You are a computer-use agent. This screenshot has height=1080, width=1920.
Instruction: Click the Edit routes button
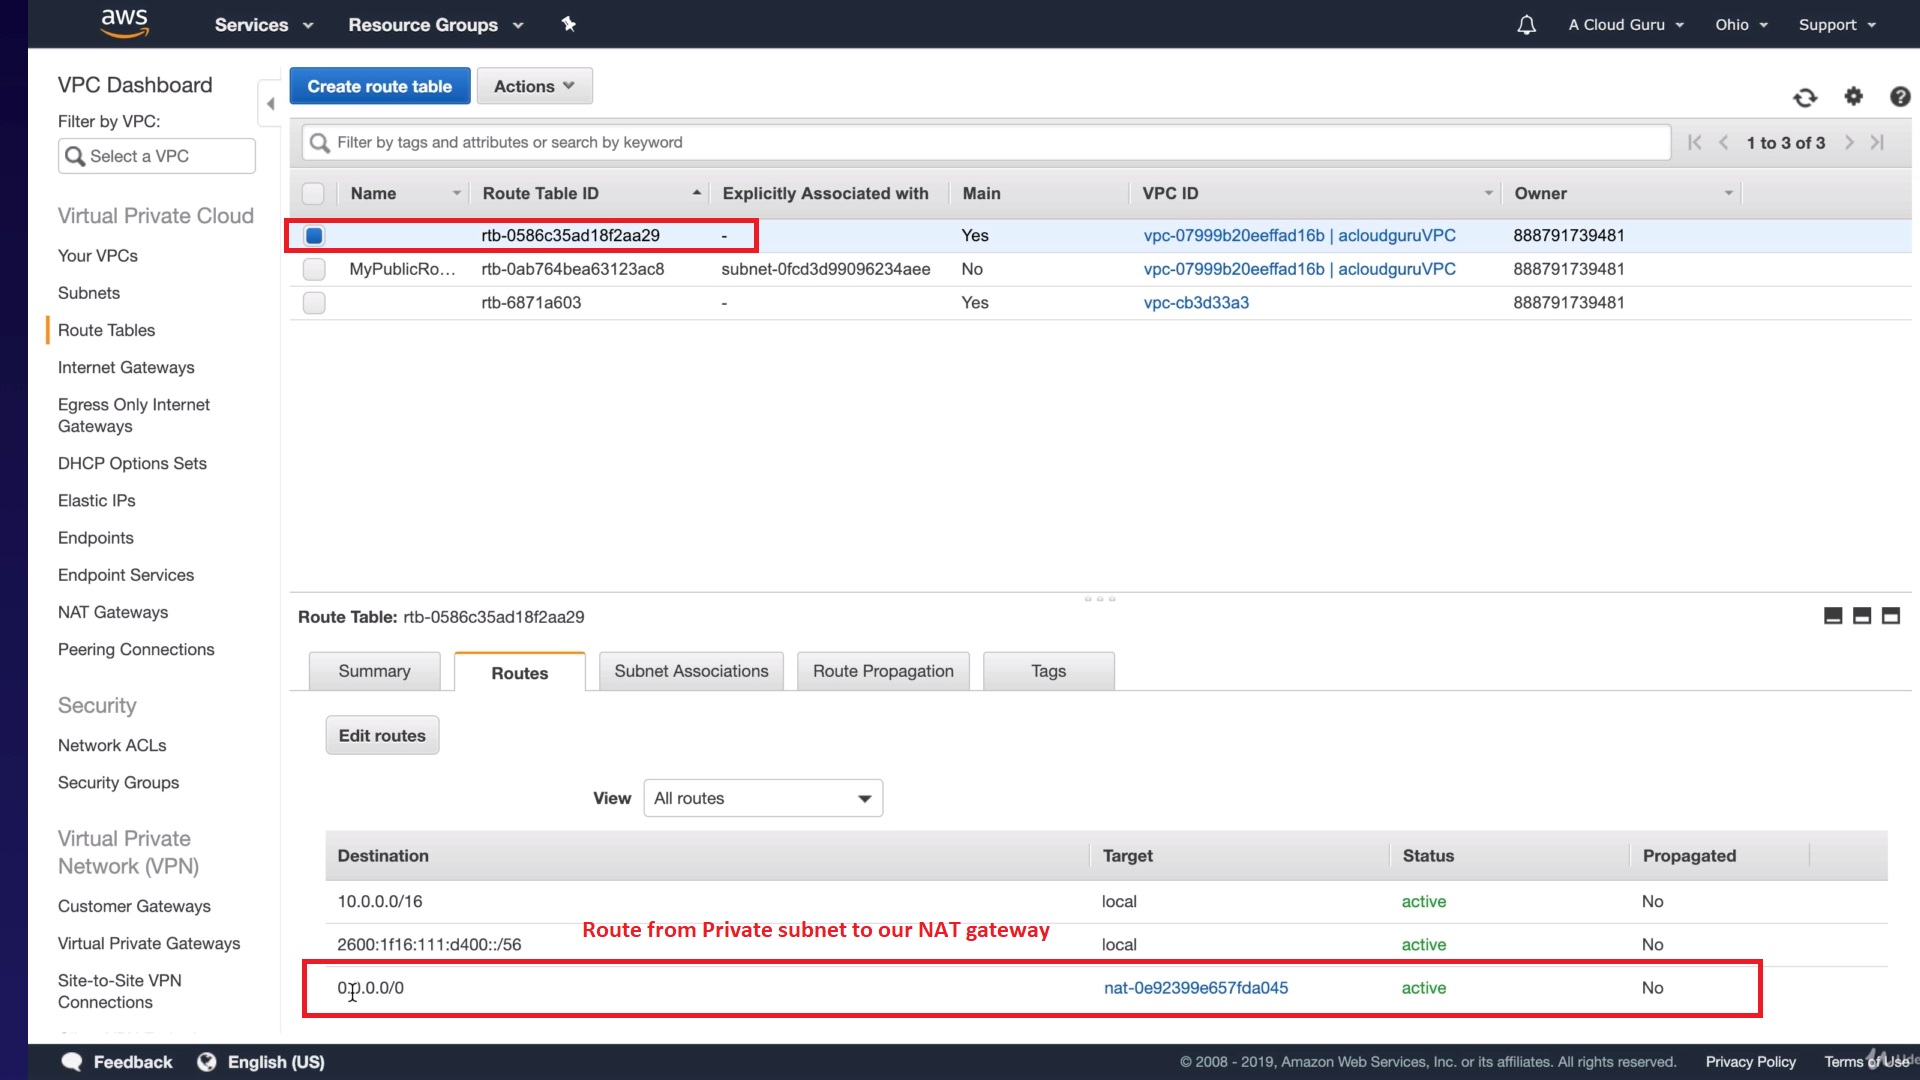(x=382, y=735)
